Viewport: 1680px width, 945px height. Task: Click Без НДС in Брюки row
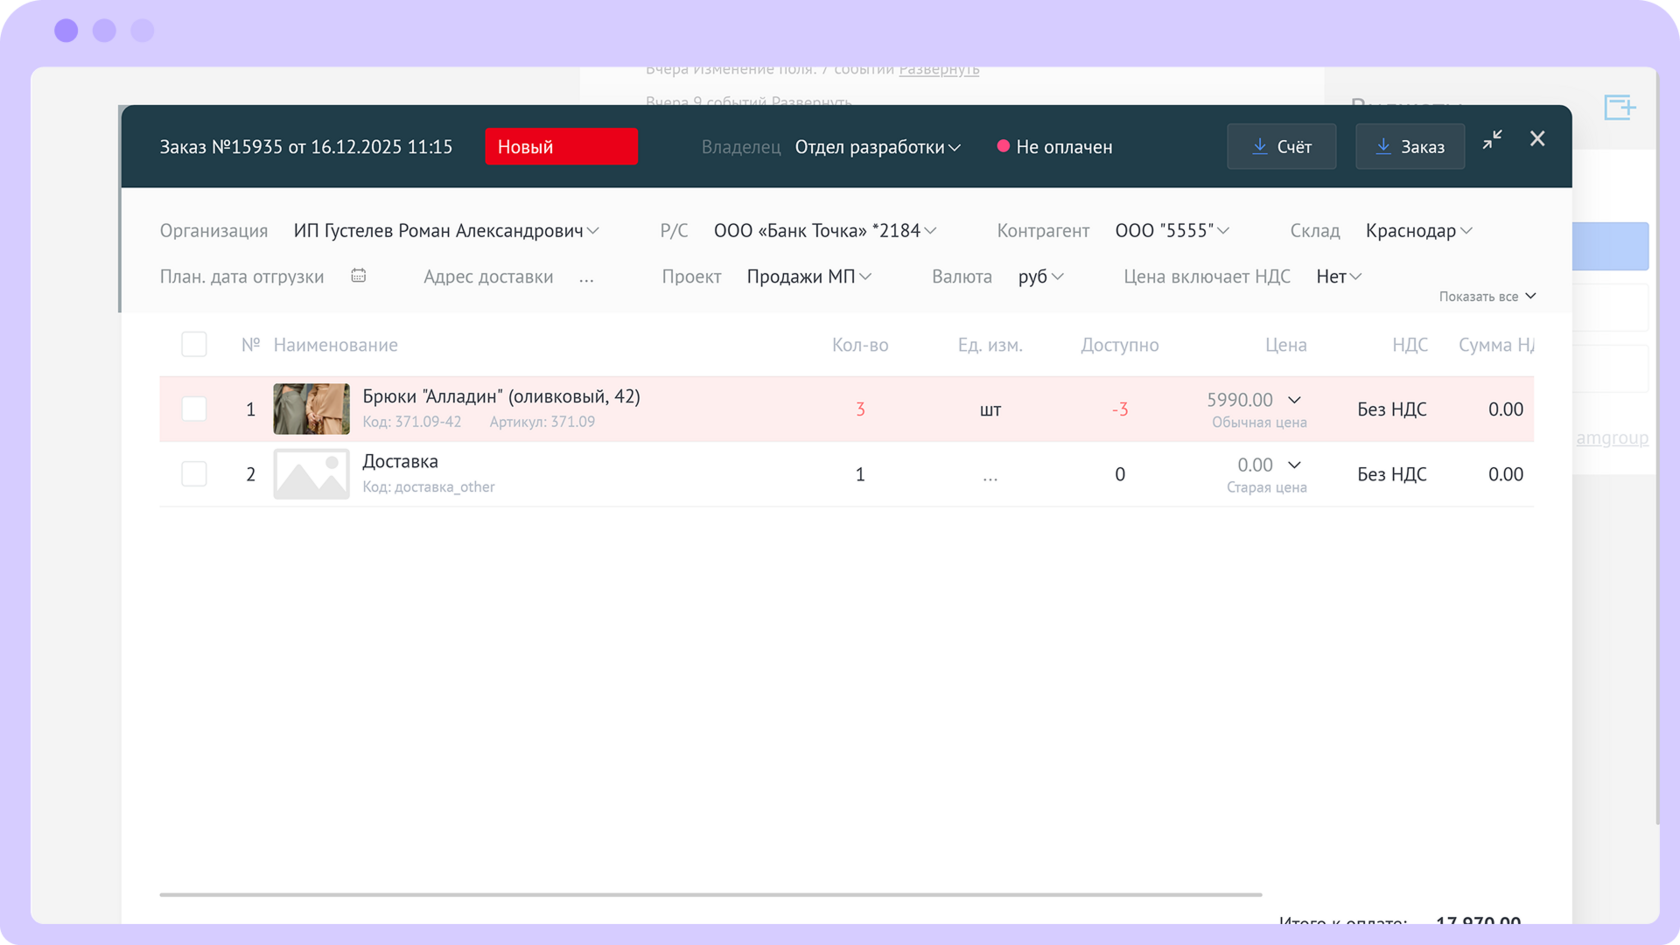[1392, 409]
